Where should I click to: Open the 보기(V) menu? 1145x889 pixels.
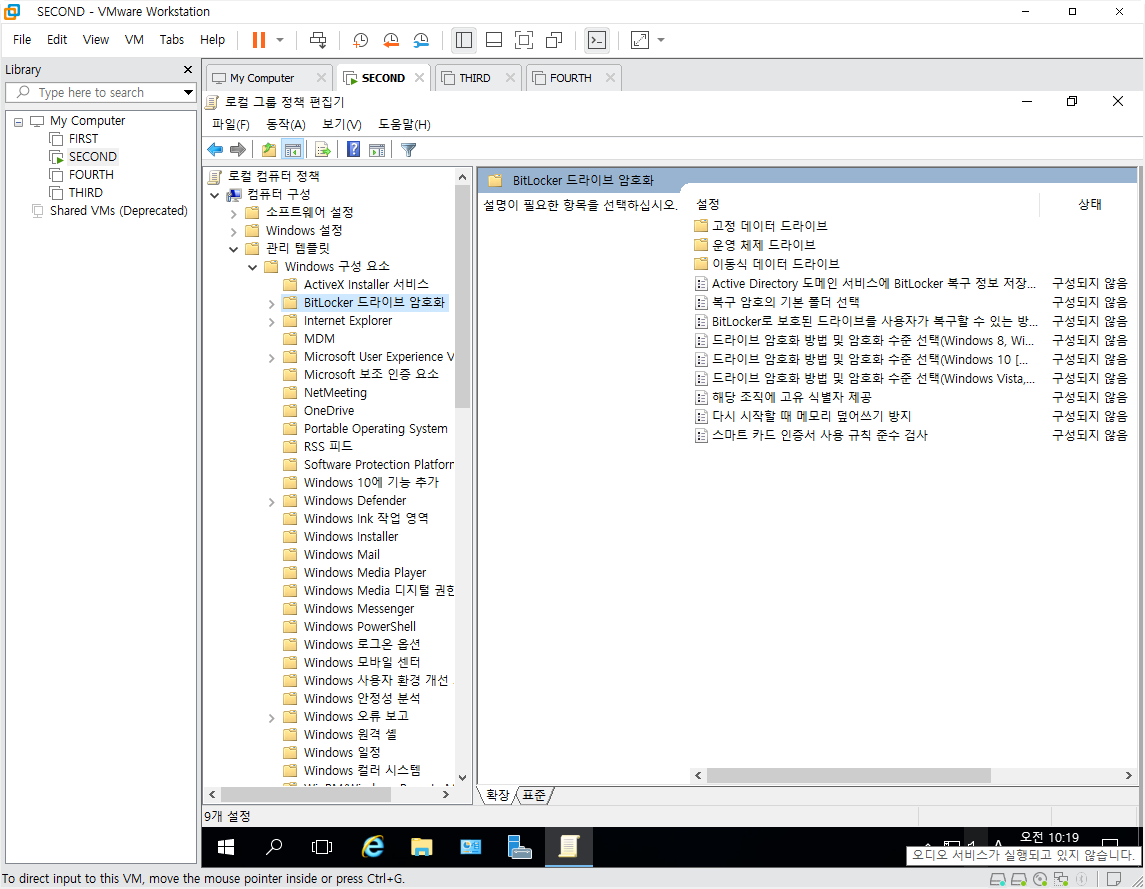342,125
